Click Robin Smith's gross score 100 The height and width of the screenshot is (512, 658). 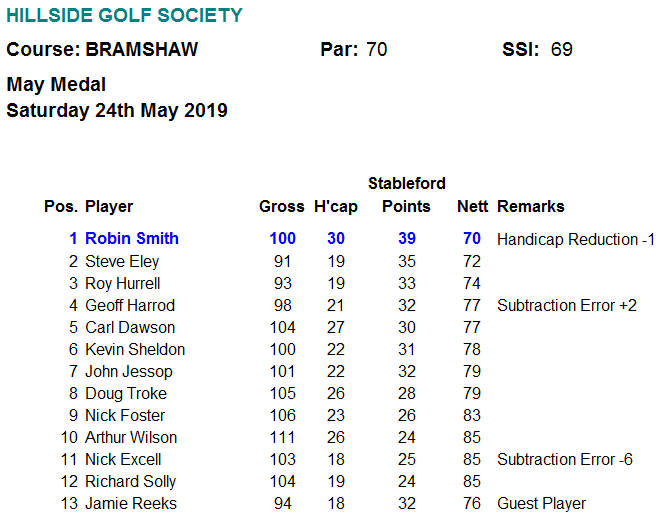[283, 239]
